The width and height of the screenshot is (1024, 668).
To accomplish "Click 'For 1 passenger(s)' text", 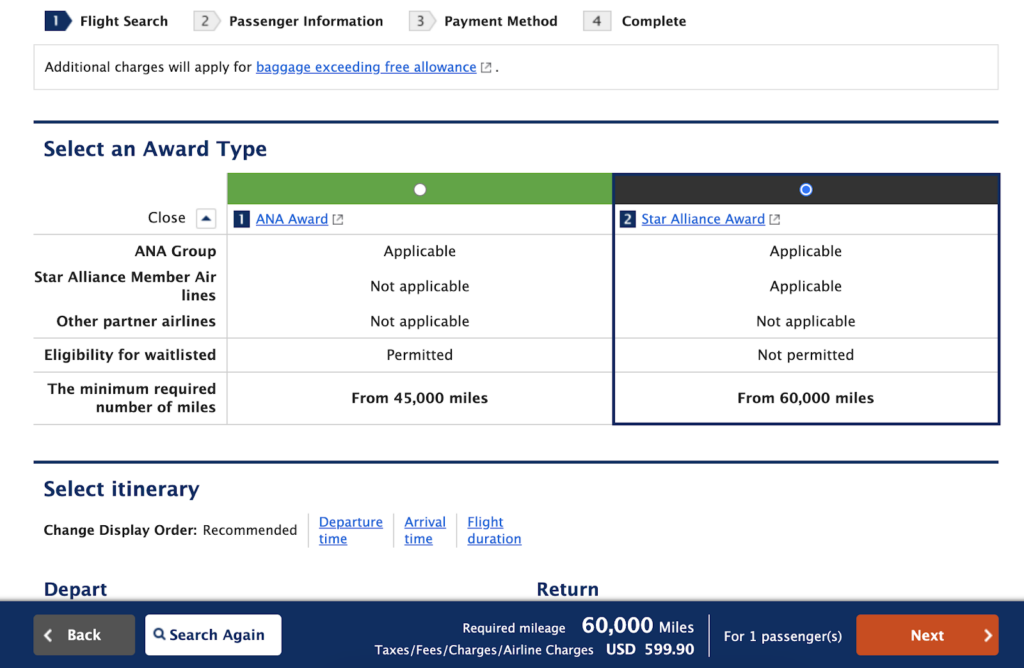I will (x=782, y=636).
